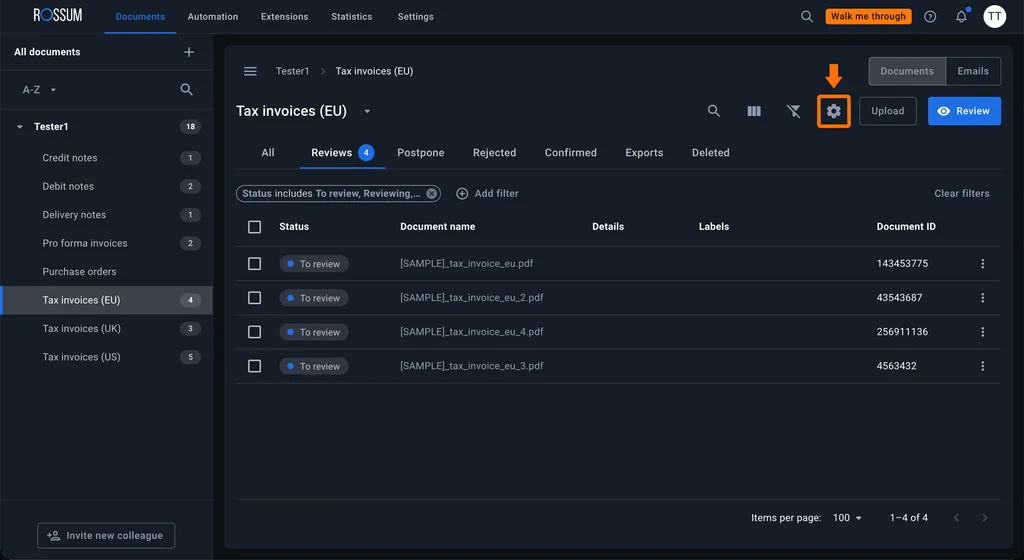Open the notifications bell

(961, 16)
